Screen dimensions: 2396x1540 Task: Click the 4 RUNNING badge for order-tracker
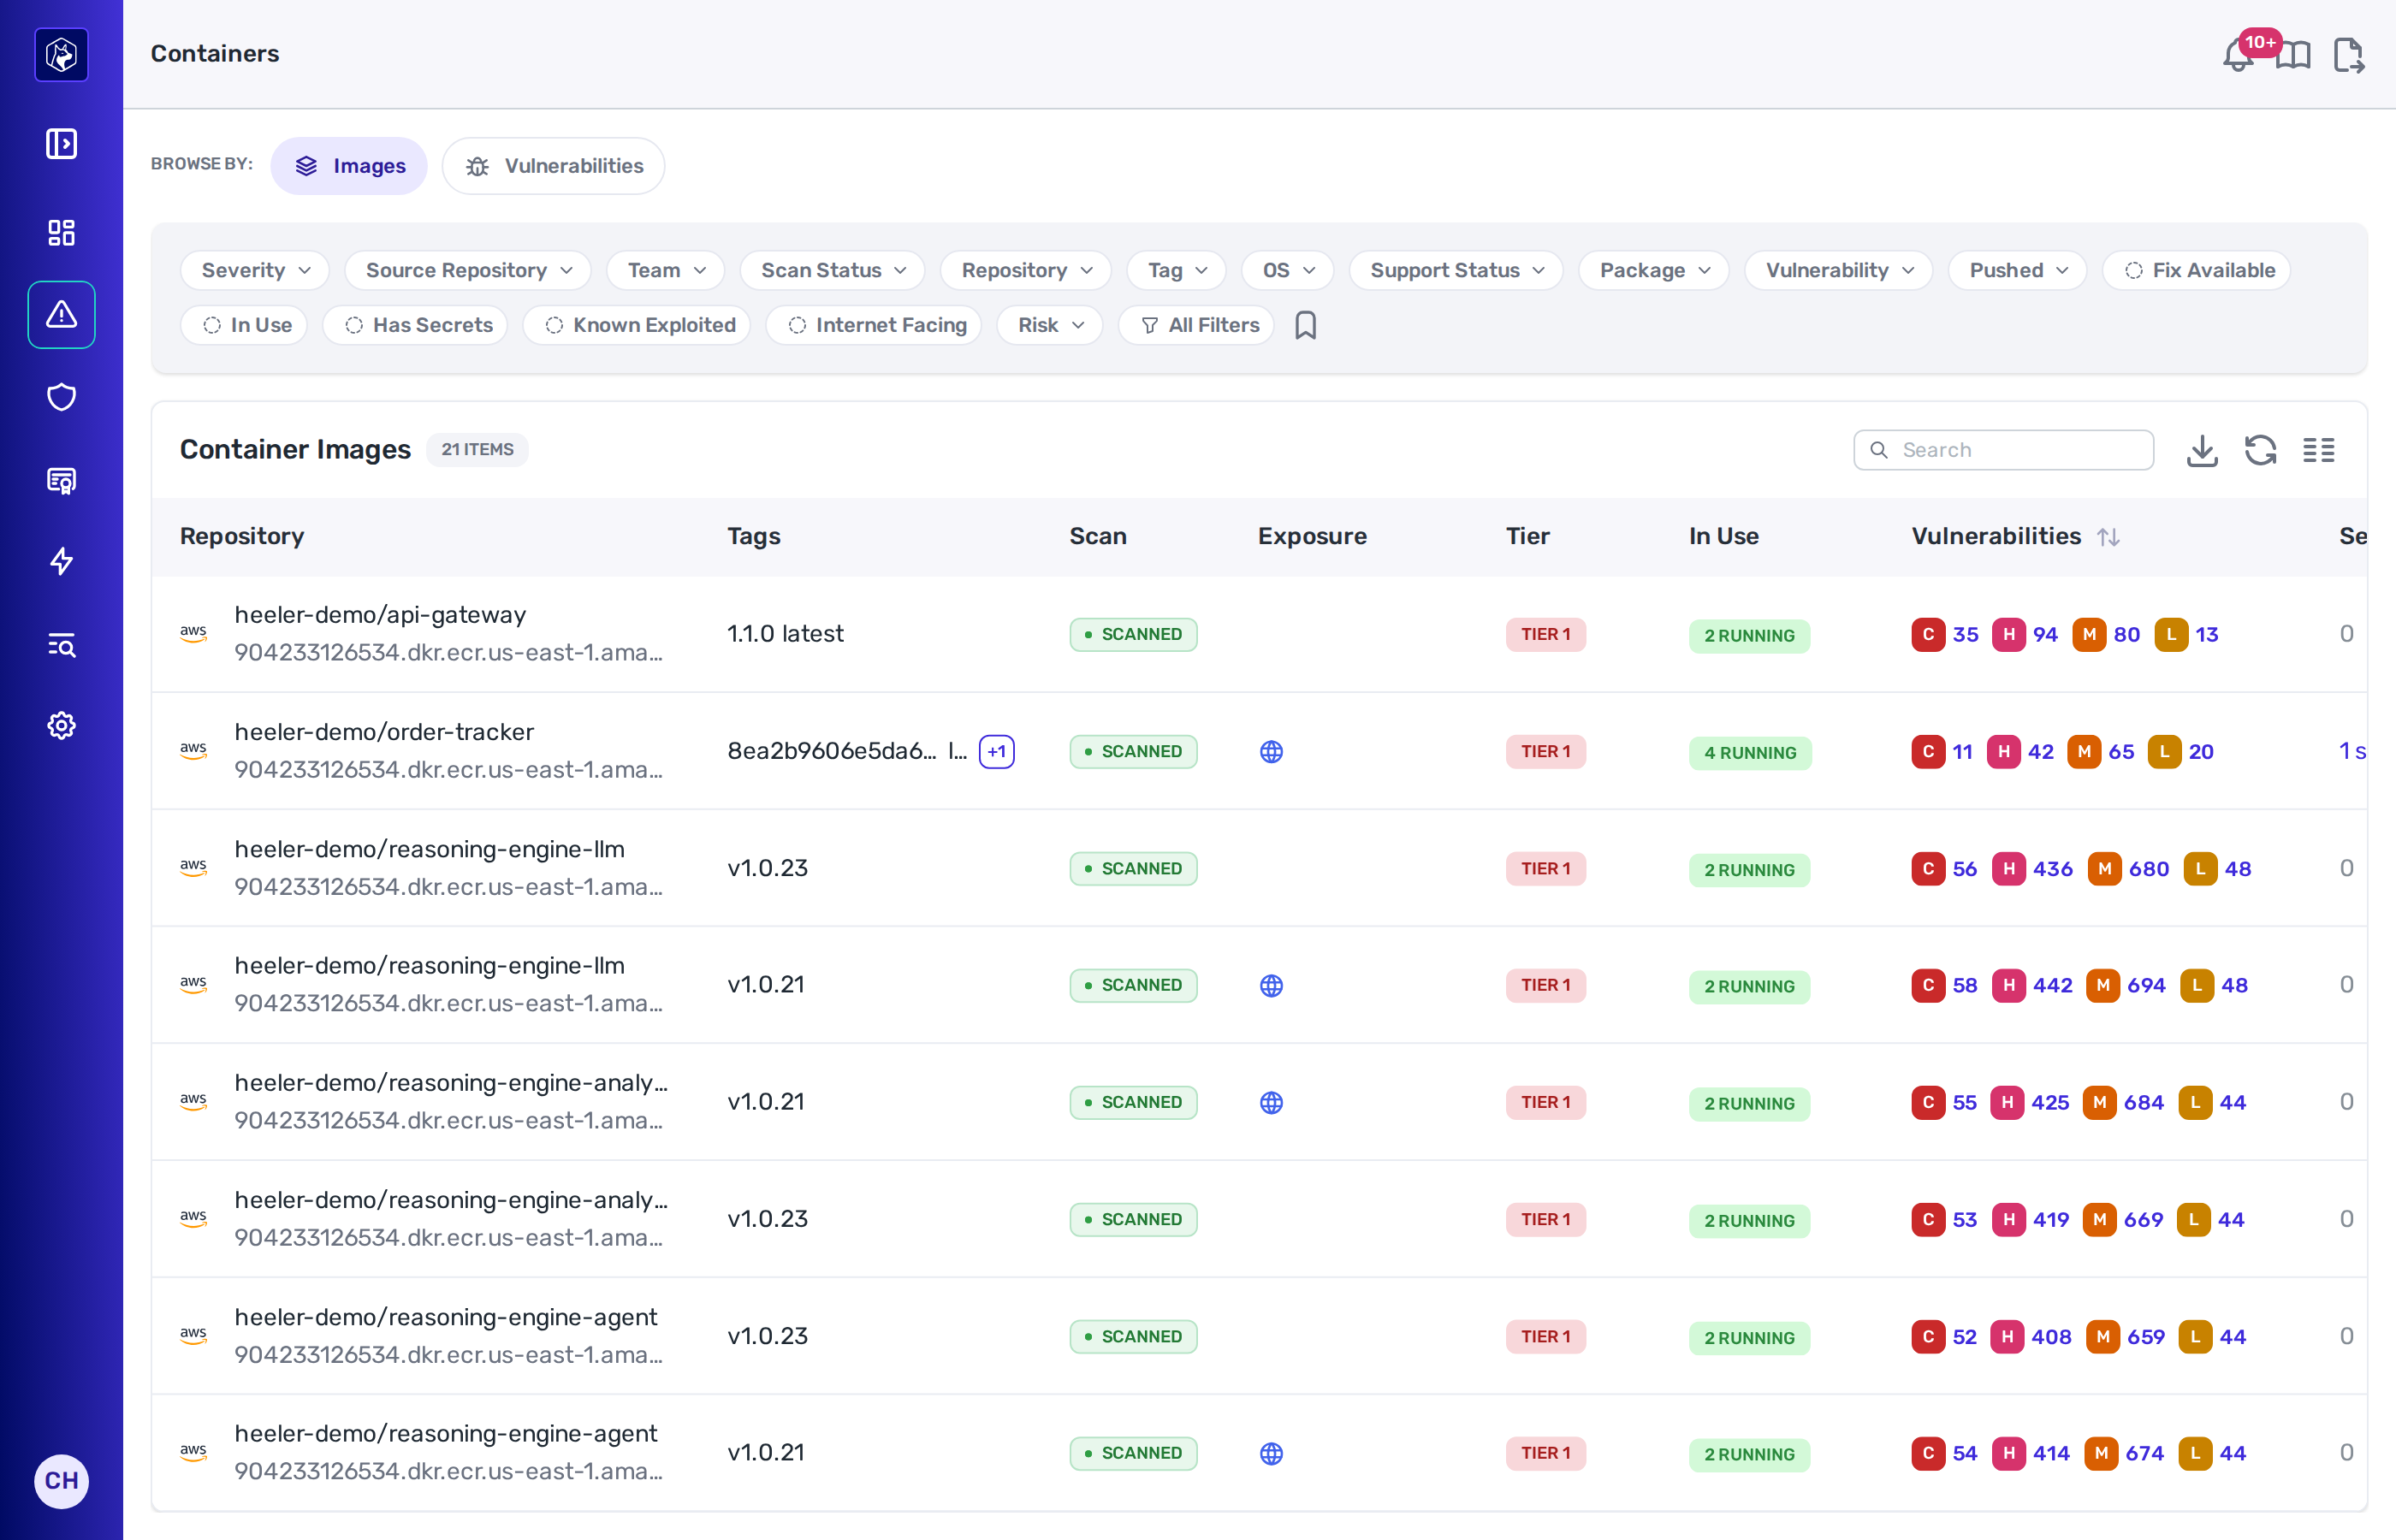click(x=1750, y=753)
